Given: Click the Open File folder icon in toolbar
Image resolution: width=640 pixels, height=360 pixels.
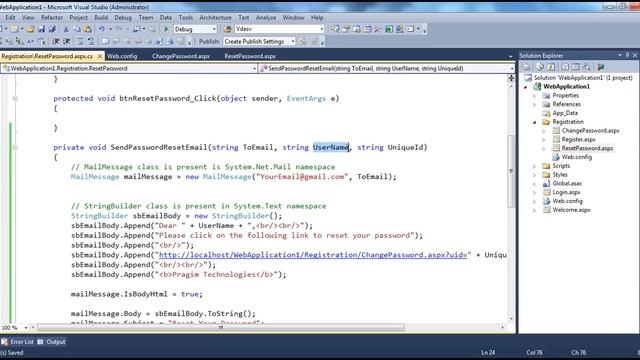Looking at the screenshot, I should 30,29.
